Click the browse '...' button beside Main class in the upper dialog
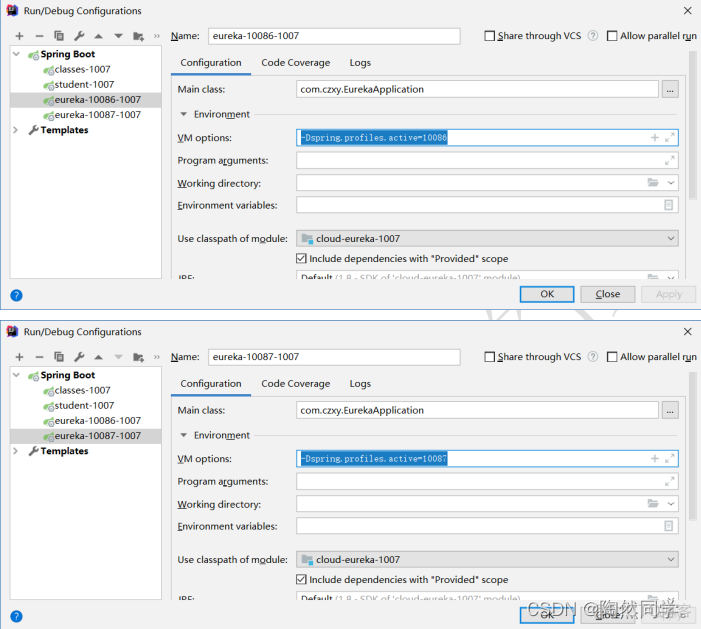701x629 pixels. 670,89
